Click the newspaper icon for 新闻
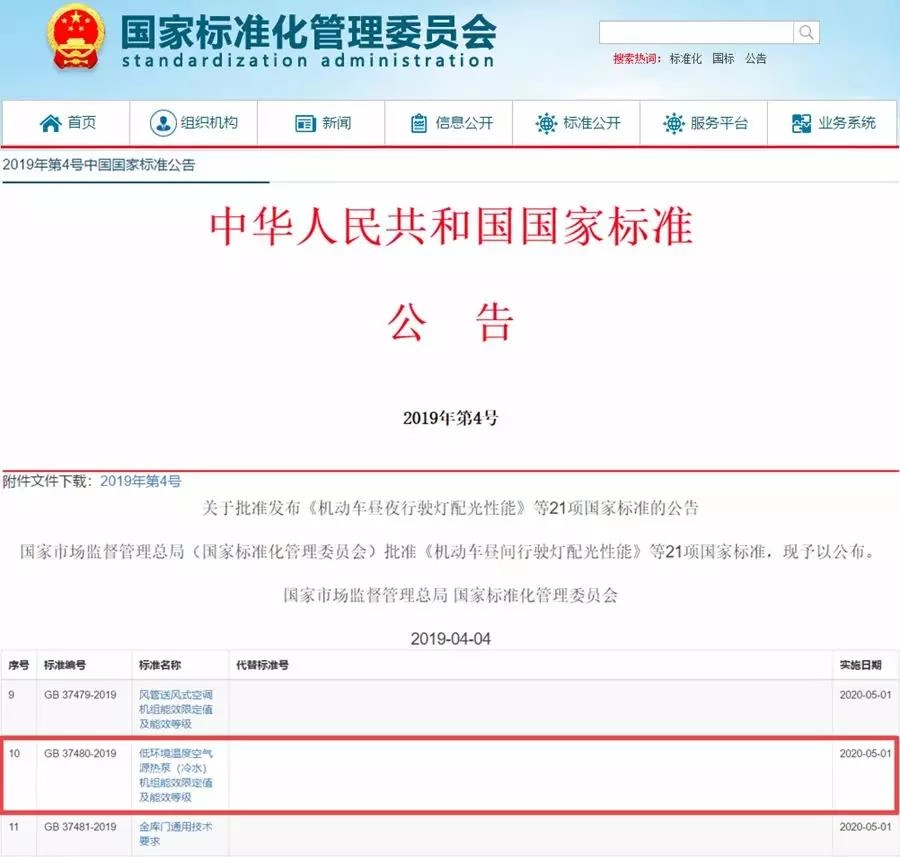900x857 pixels. coord(305,123)
